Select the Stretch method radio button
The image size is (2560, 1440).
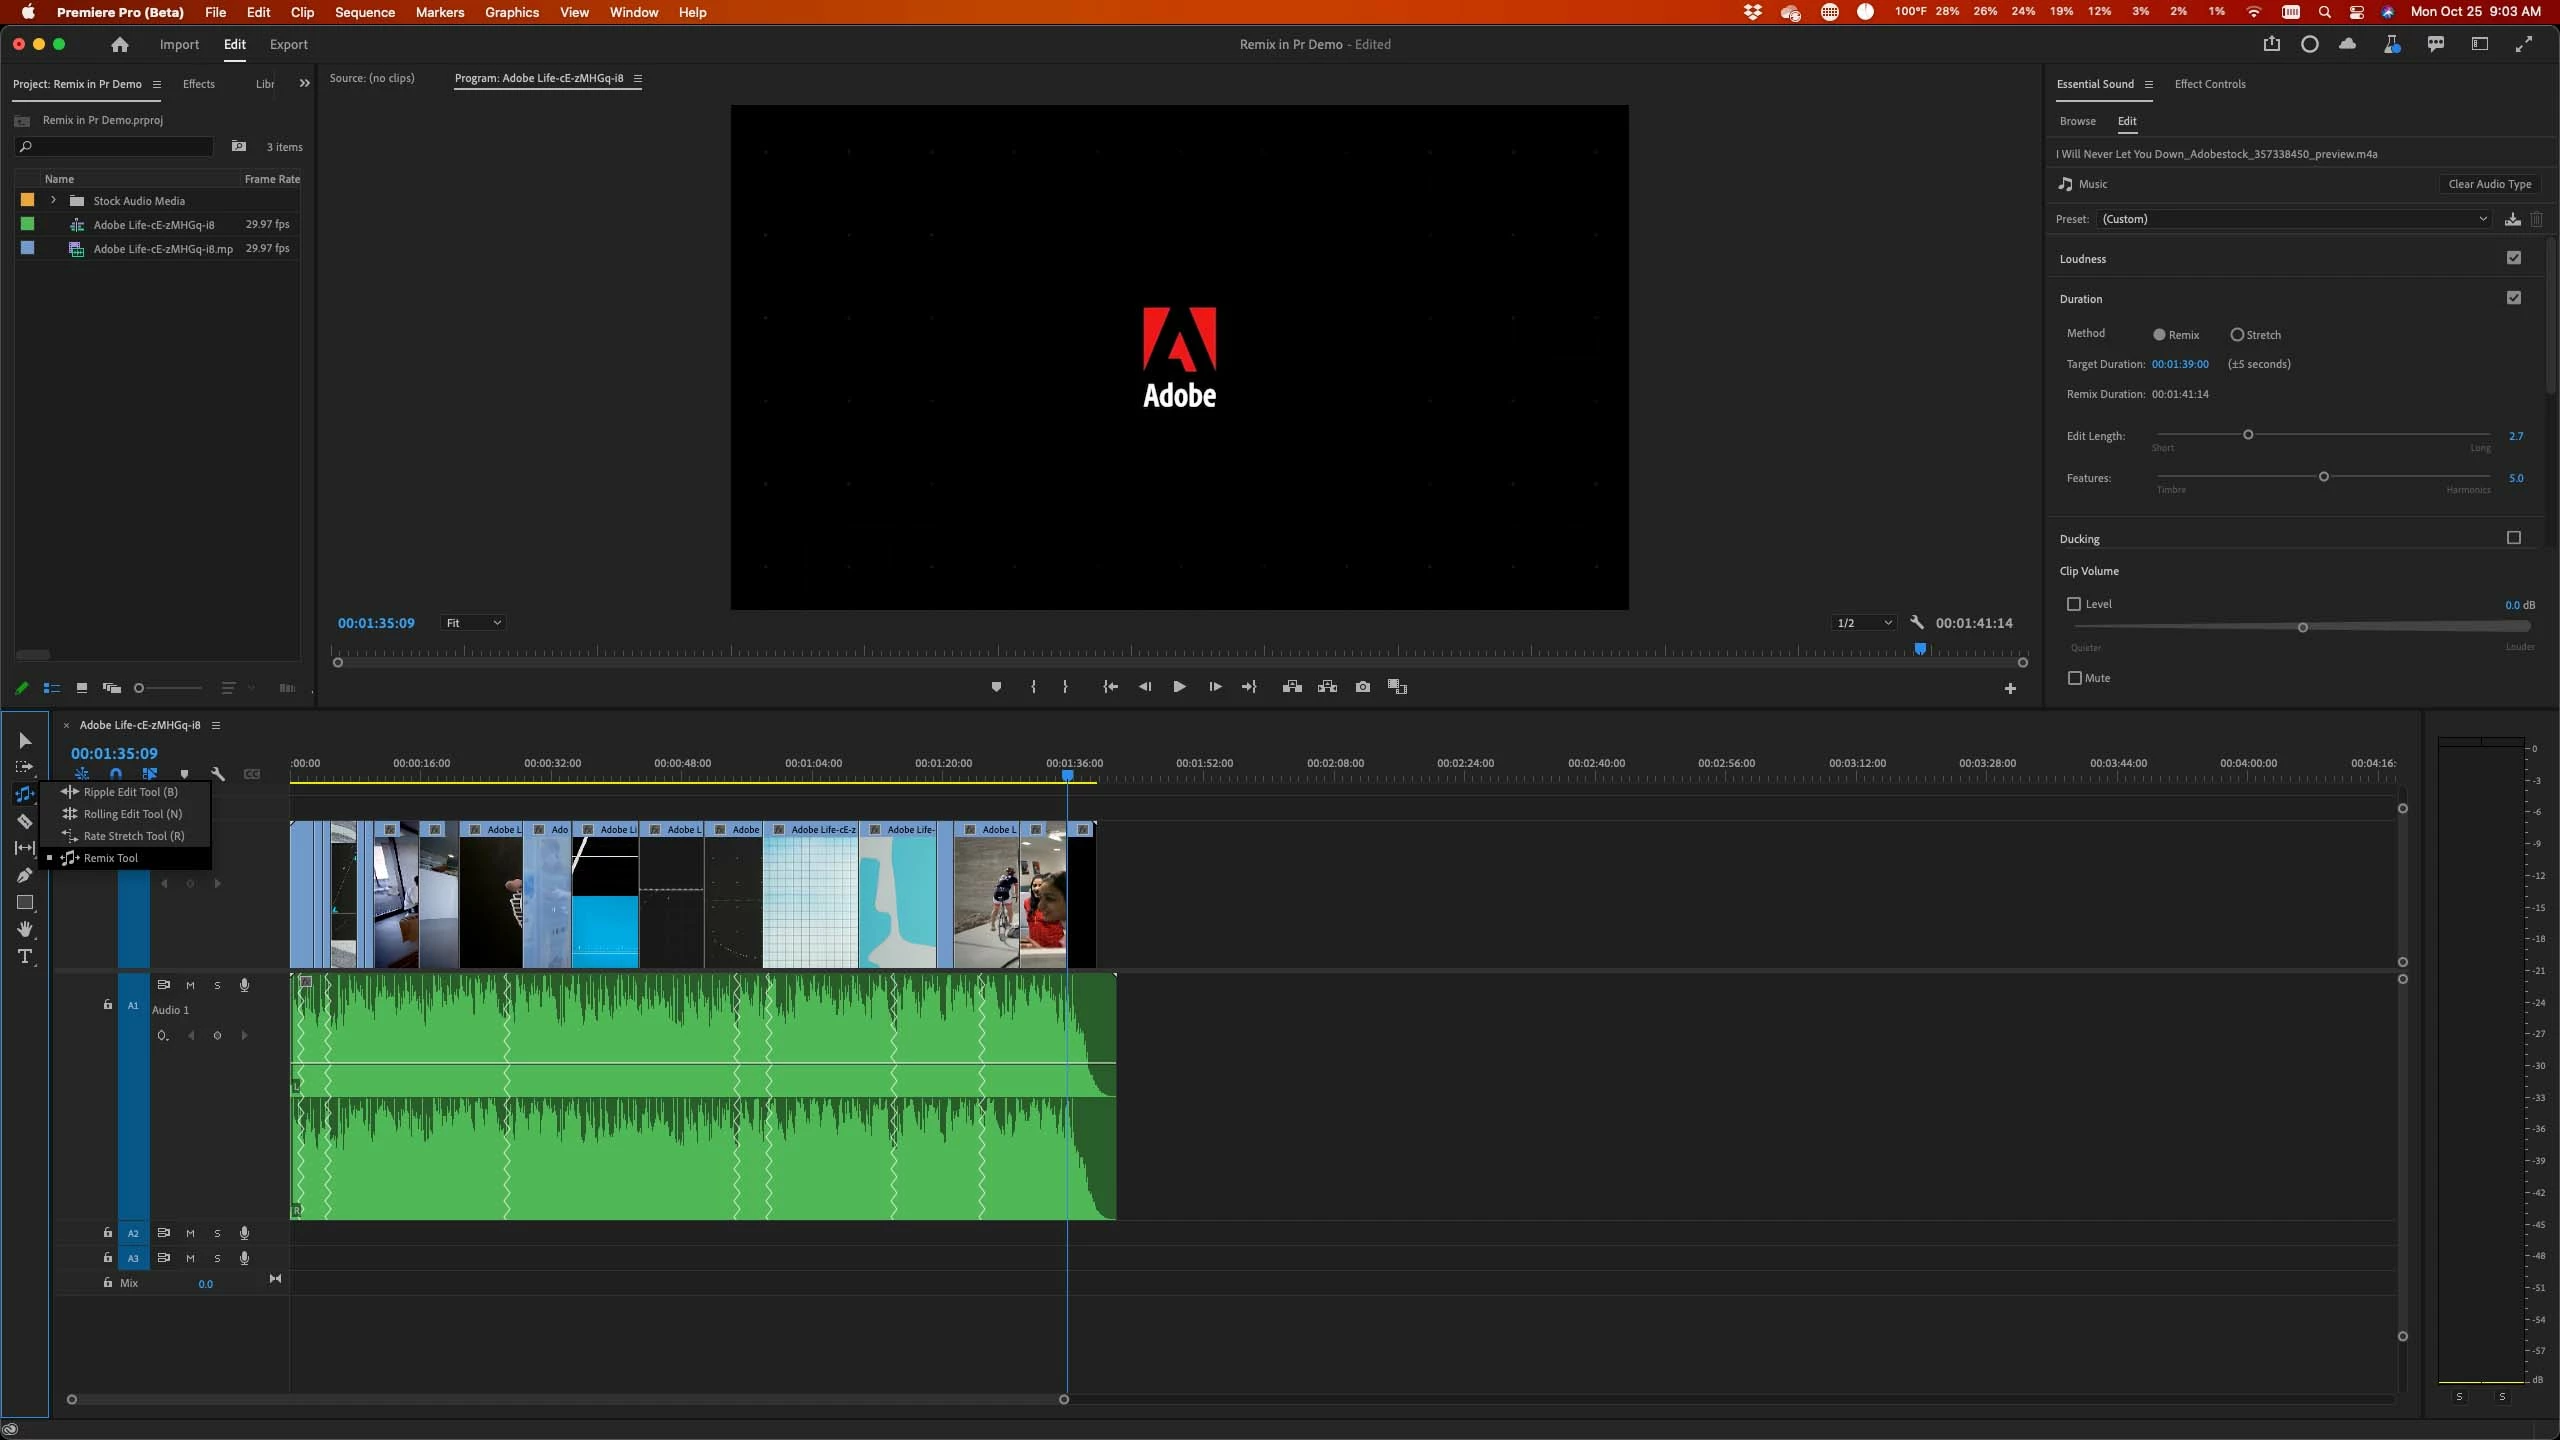coord(2237,335)
